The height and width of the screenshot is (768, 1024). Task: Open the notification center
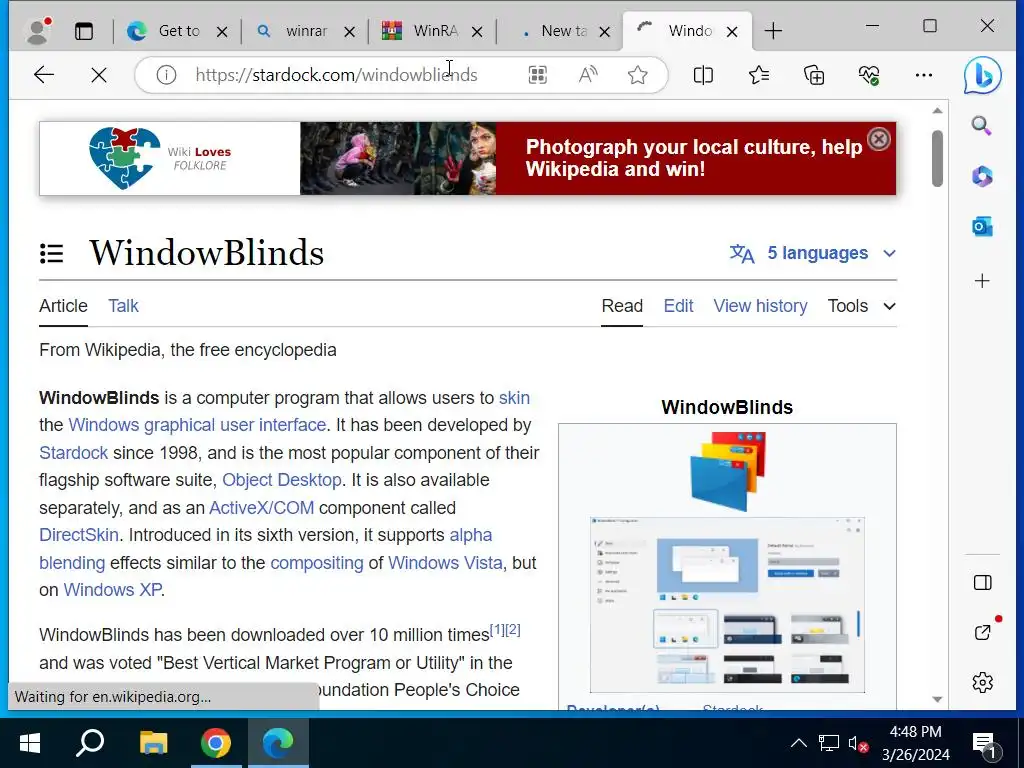point(986,744)
